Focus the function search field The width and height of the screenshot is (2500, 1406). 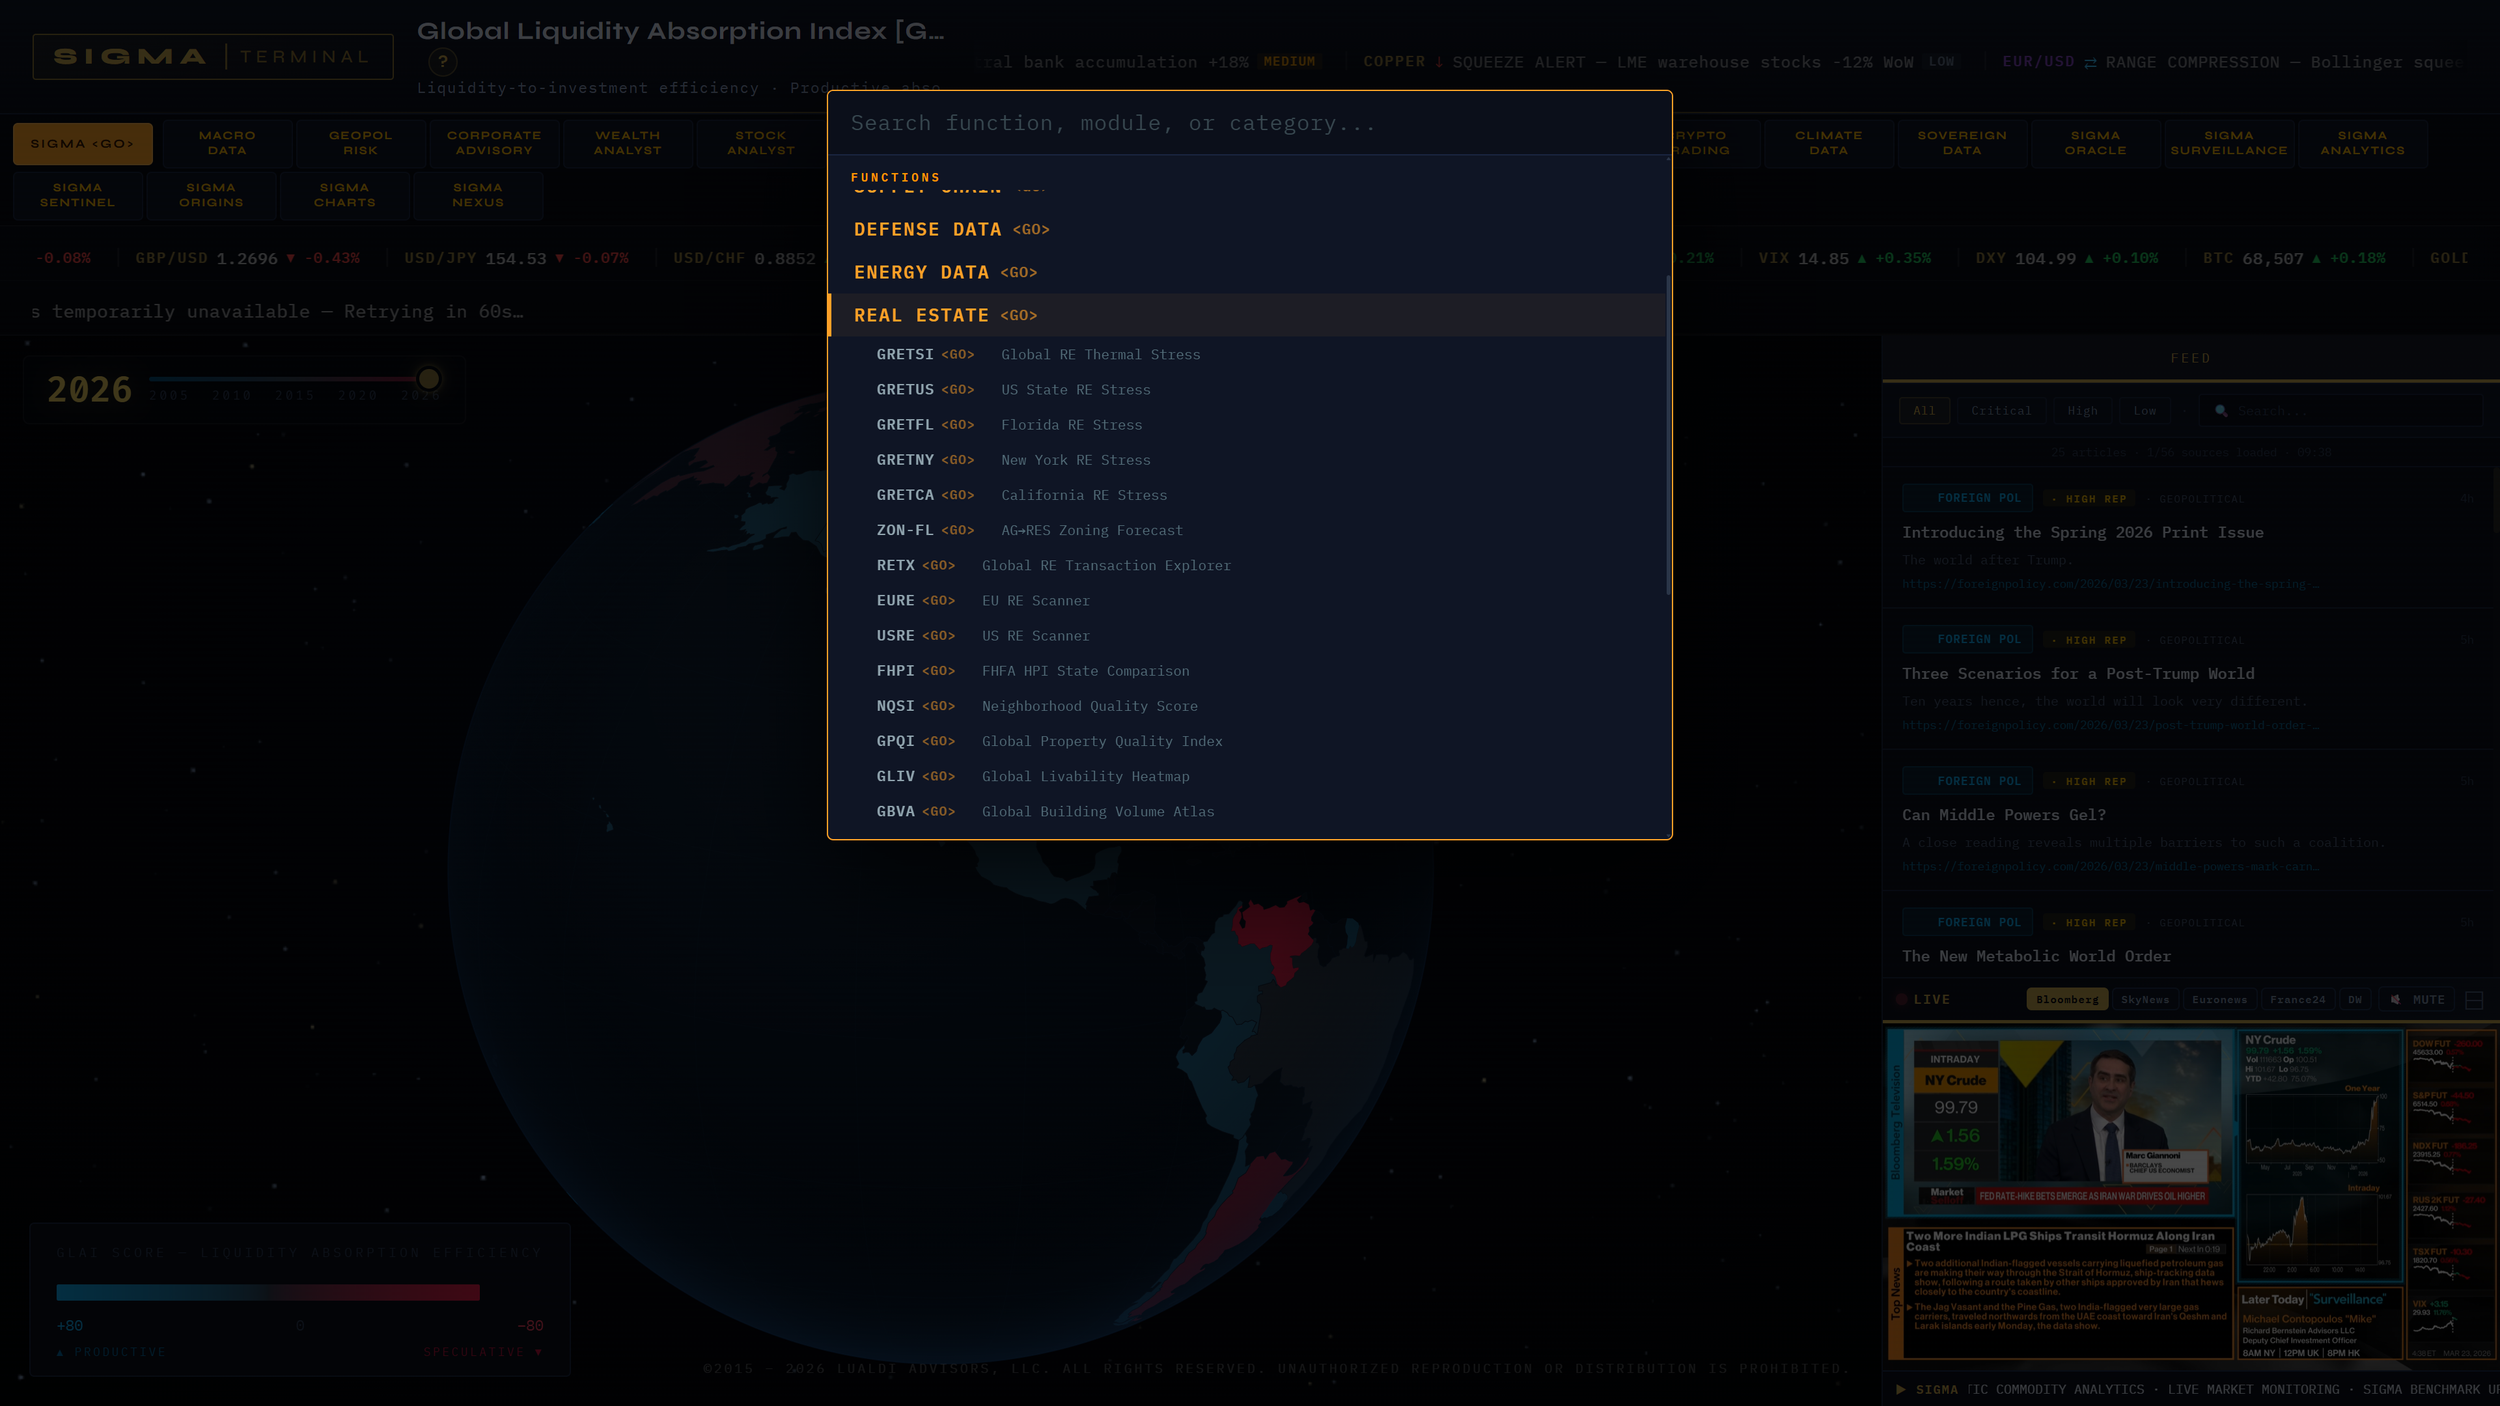click(1250, 123)
